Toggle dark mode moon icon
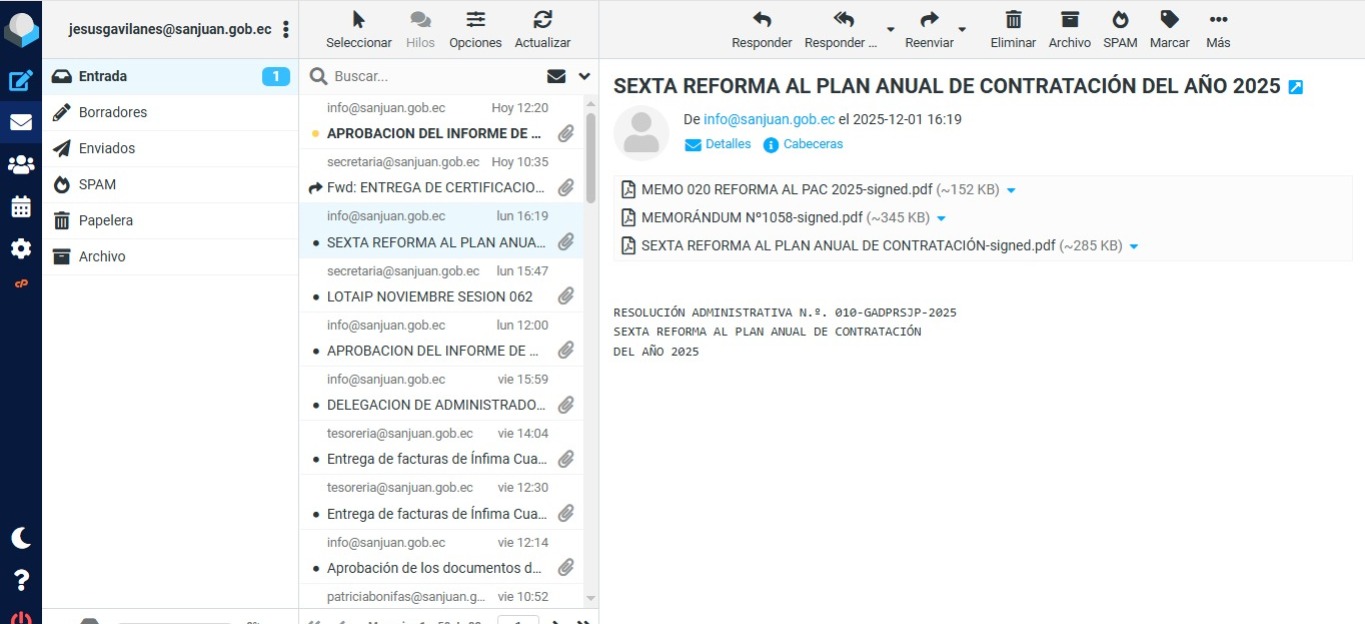The height and width of the screenshot is (624, 1365). pyautogui.click(x=21, y=538)
